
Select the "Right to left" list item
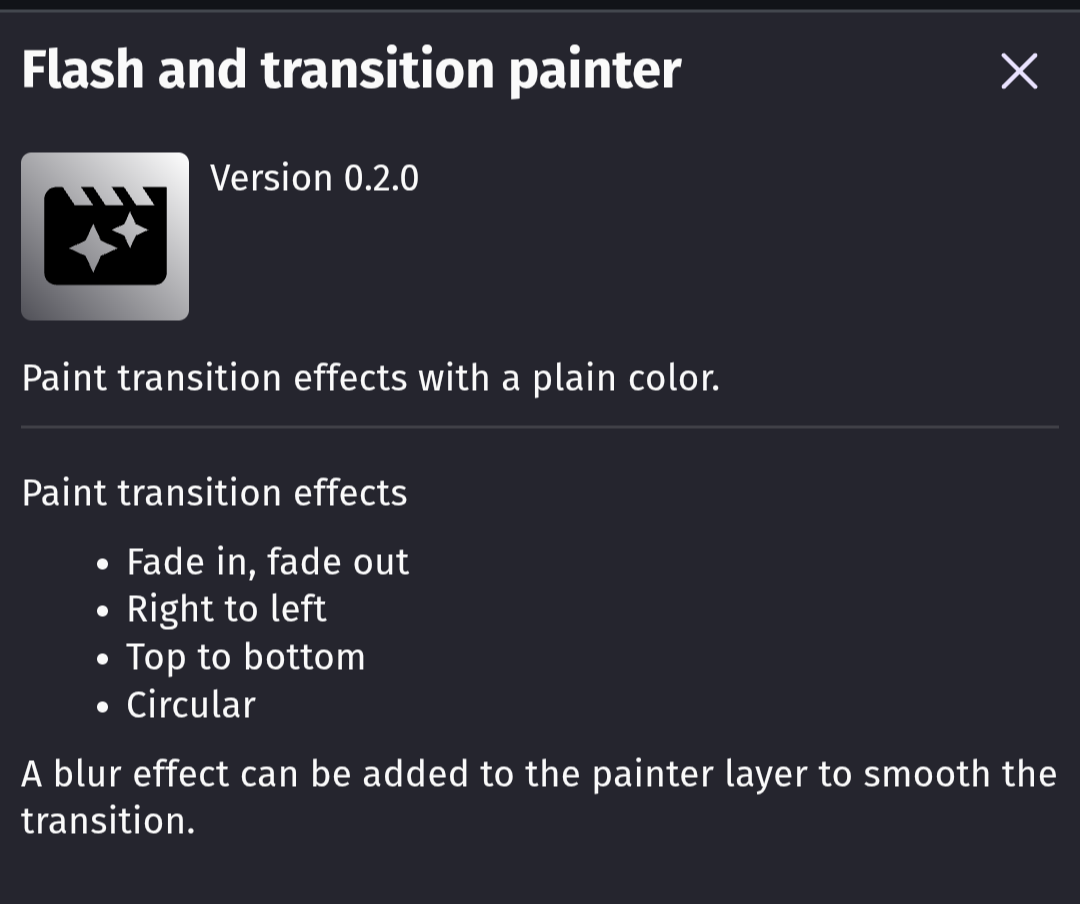point(226,609)
